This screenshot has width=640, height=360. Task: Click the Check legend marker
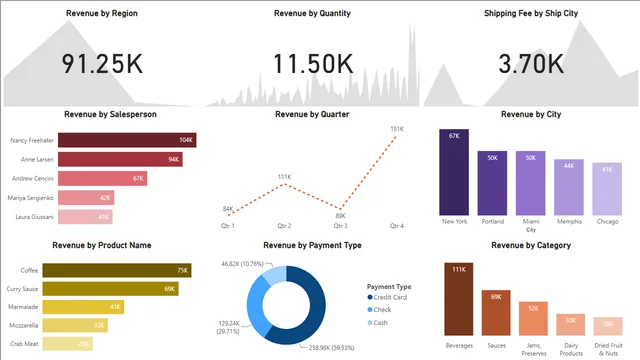[370, 310]
